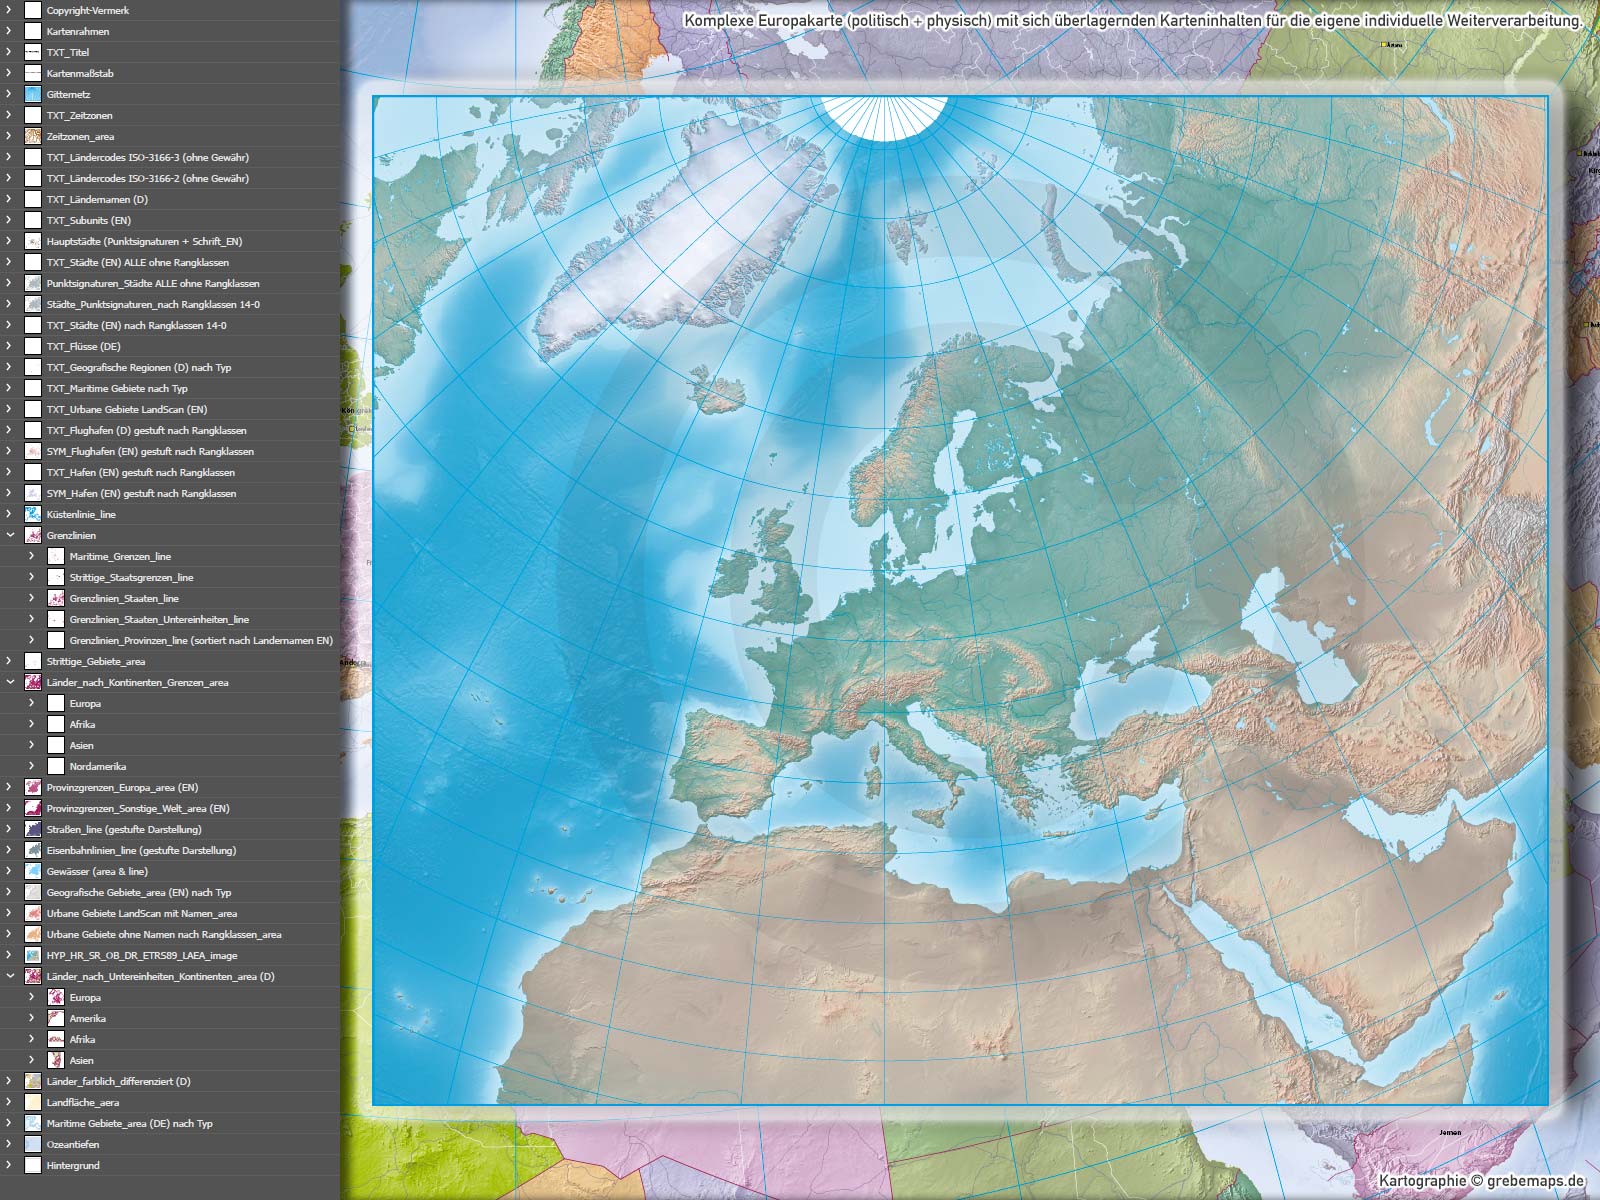Select the TXT_Flüsse (DE) layer
The width and height of the screenshot is (1600, 1200).
tap(83, 346)
